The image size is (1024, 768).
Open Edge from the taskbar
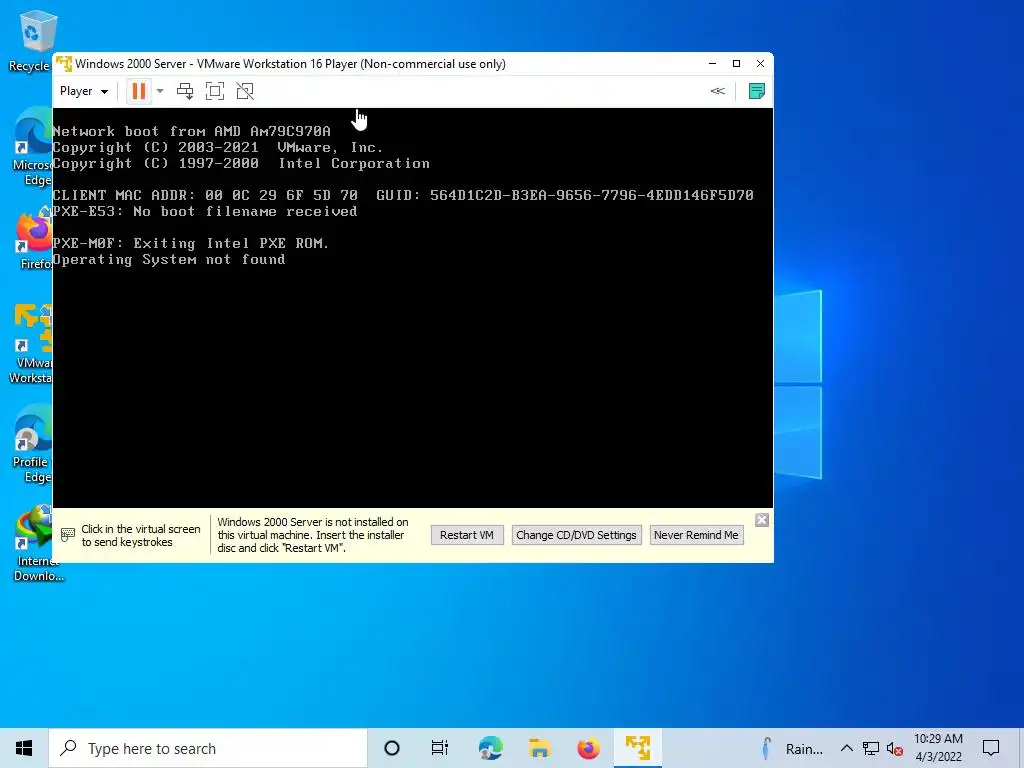[x=490, y=748]
